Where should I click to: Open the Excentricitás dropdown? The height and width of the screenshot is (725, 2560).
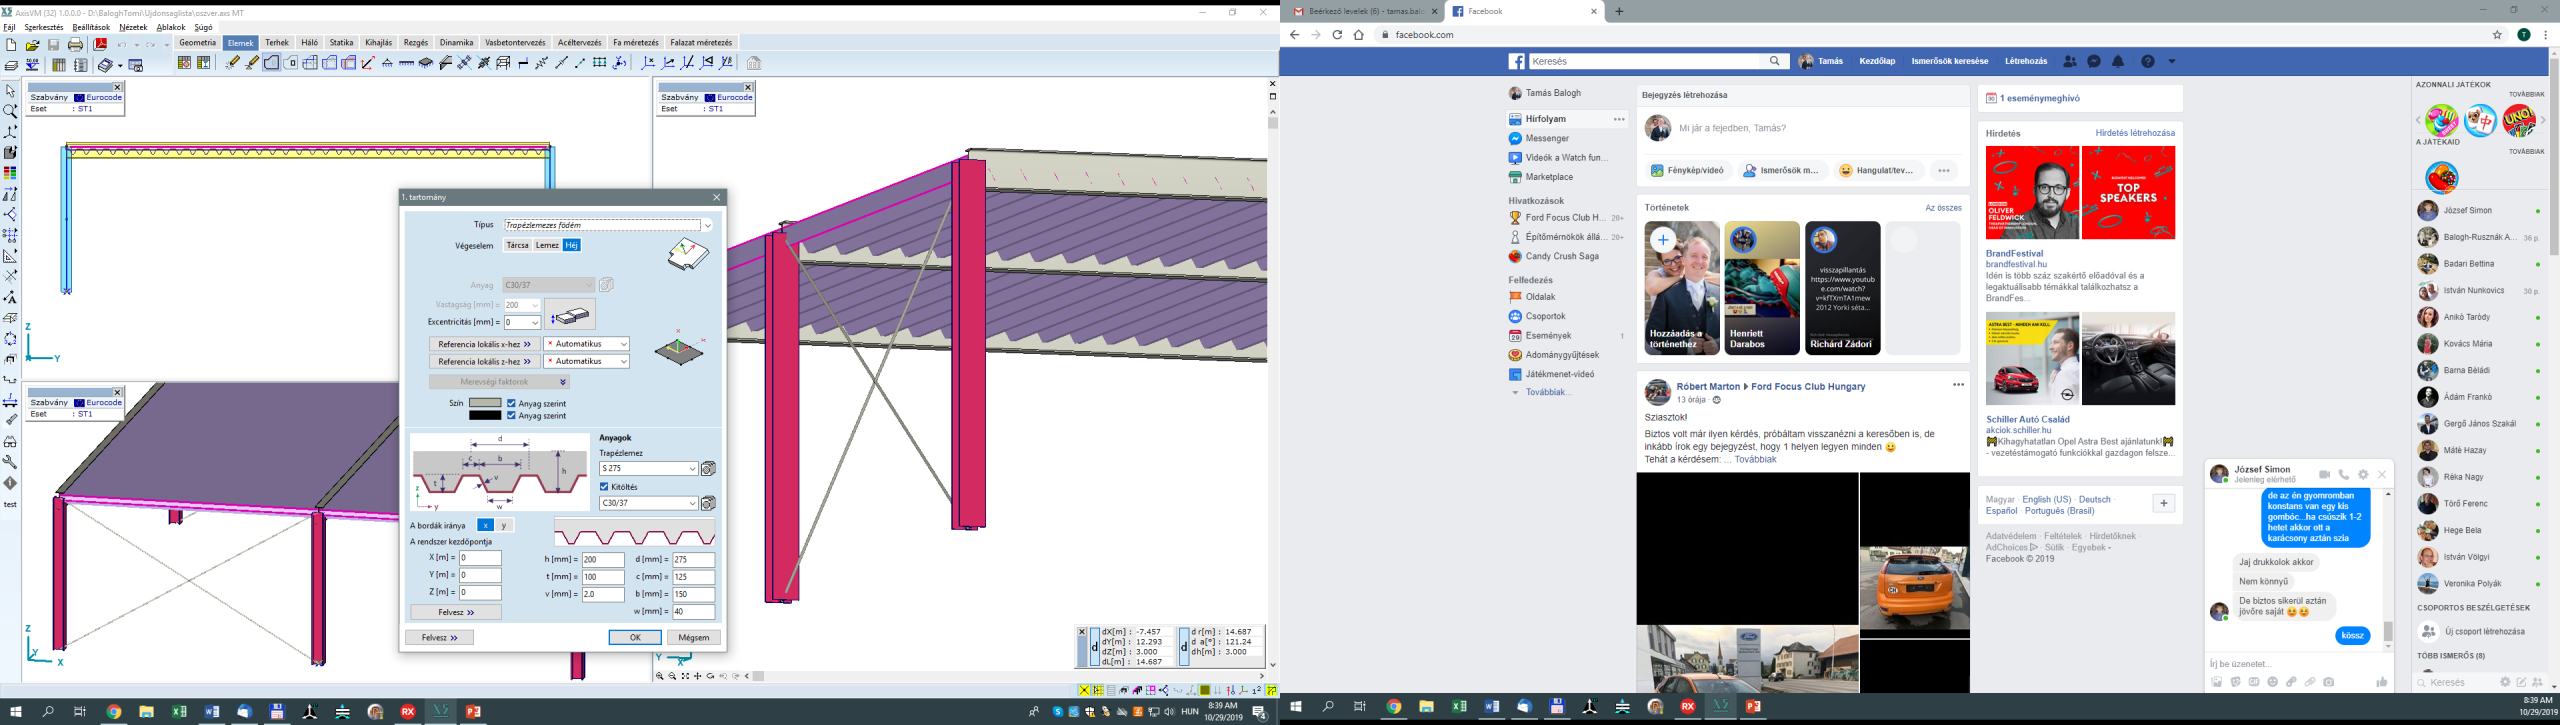click(535, 323)
